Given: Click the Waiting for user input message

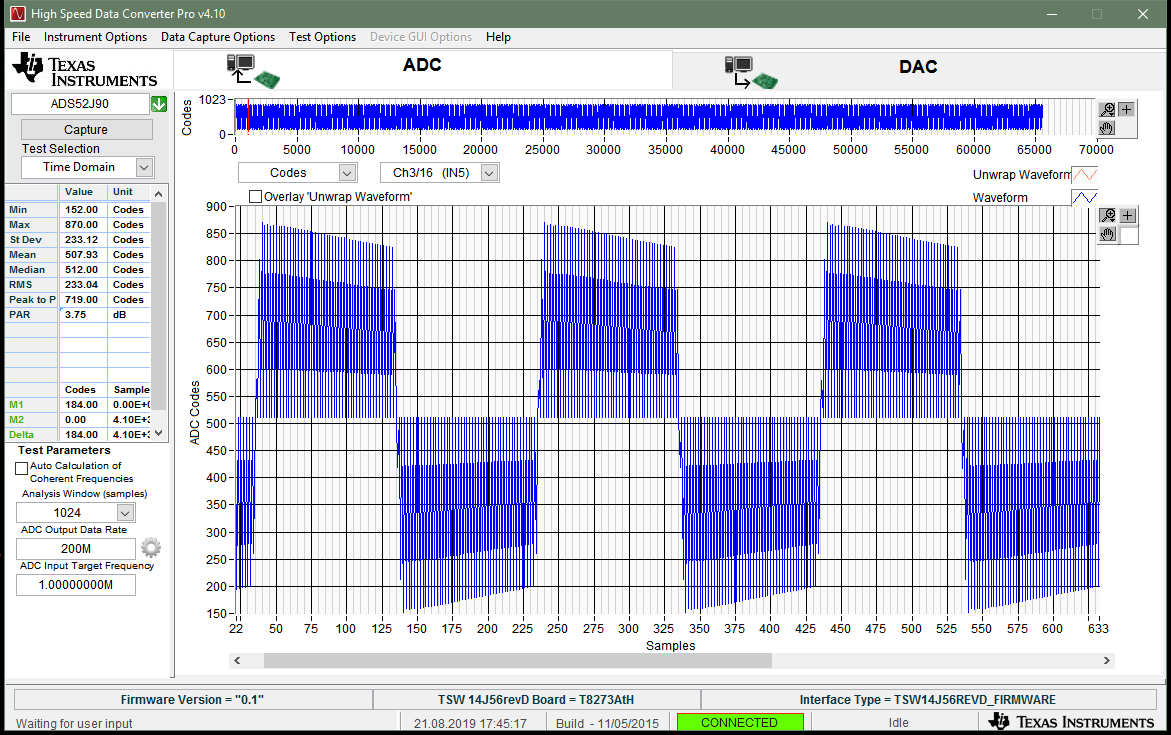Looking at the screenshot, I should 74,723.
